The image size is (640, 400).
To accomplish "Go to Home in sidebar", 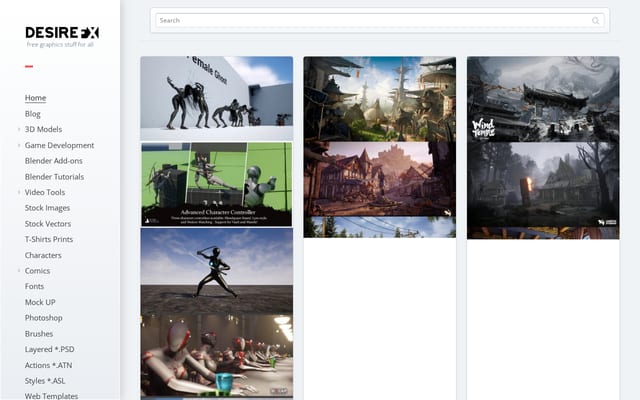I will [x=36, y=98].
